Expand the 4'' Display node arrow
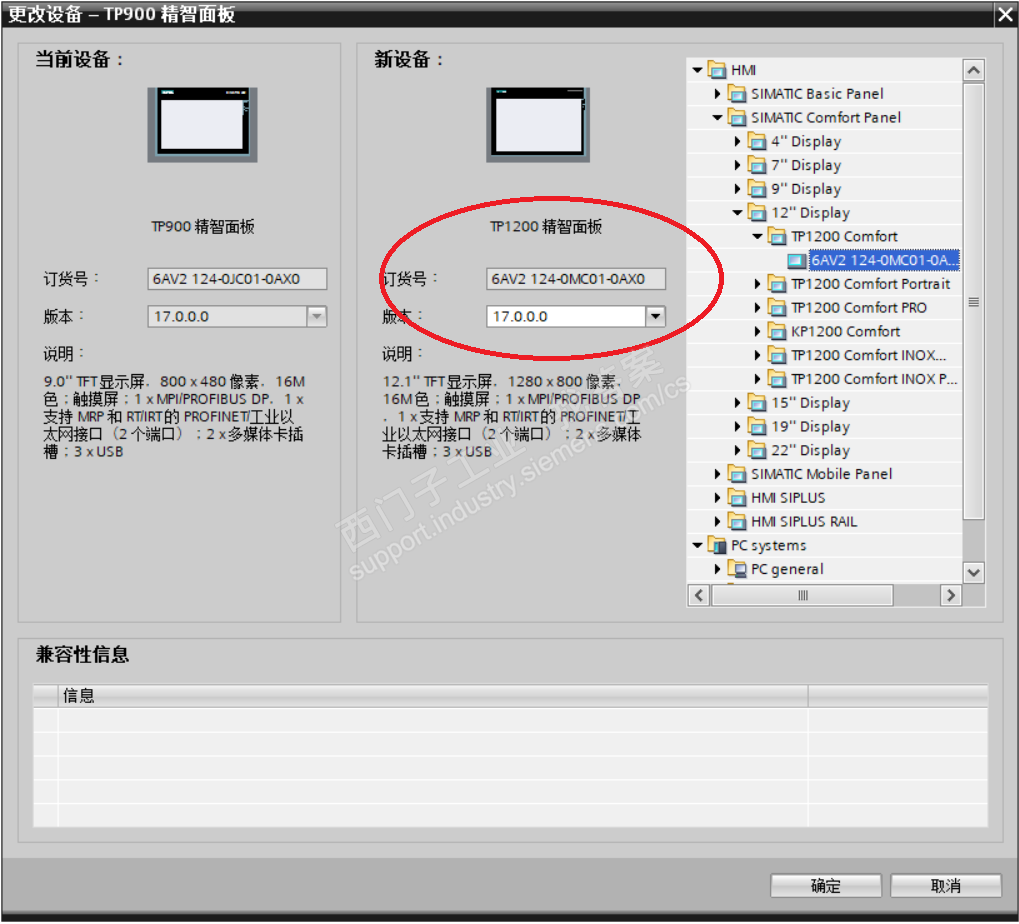The height and width of the screenshot is (924, 1019). point(738,142)
